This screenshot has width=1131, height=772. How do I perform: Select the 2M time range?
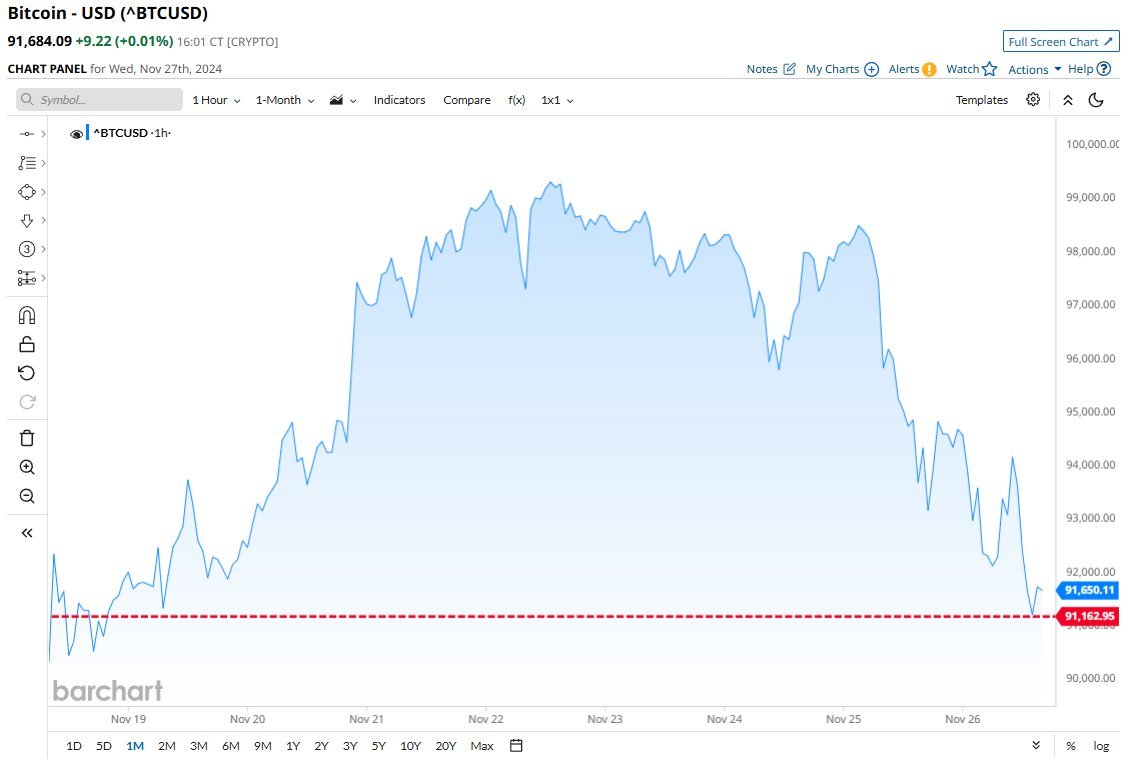[x=167, y=746]
